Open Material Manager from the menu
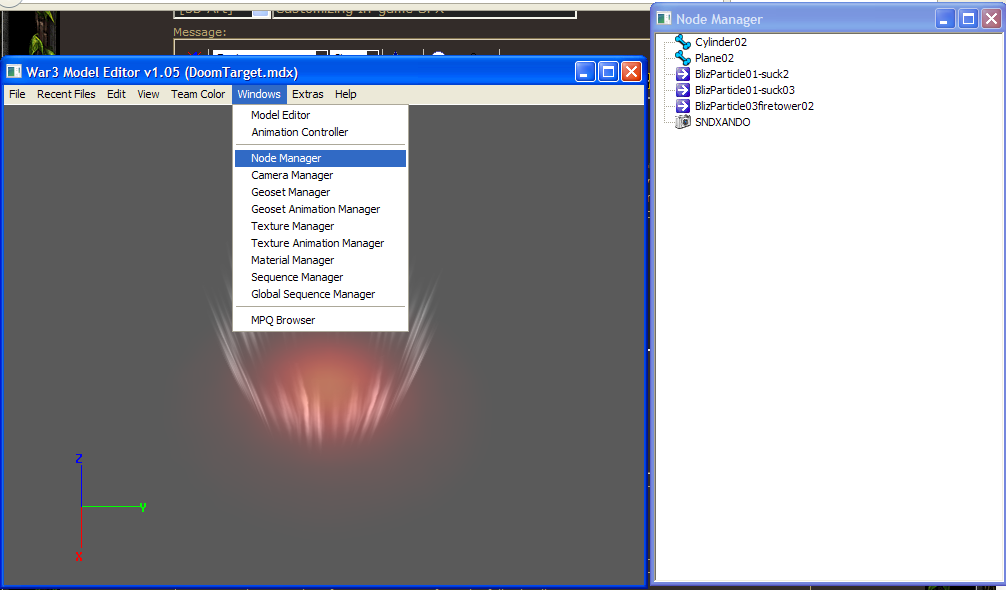The height and width of the screenshot is (590, 1006). click(x=320, y=260)
